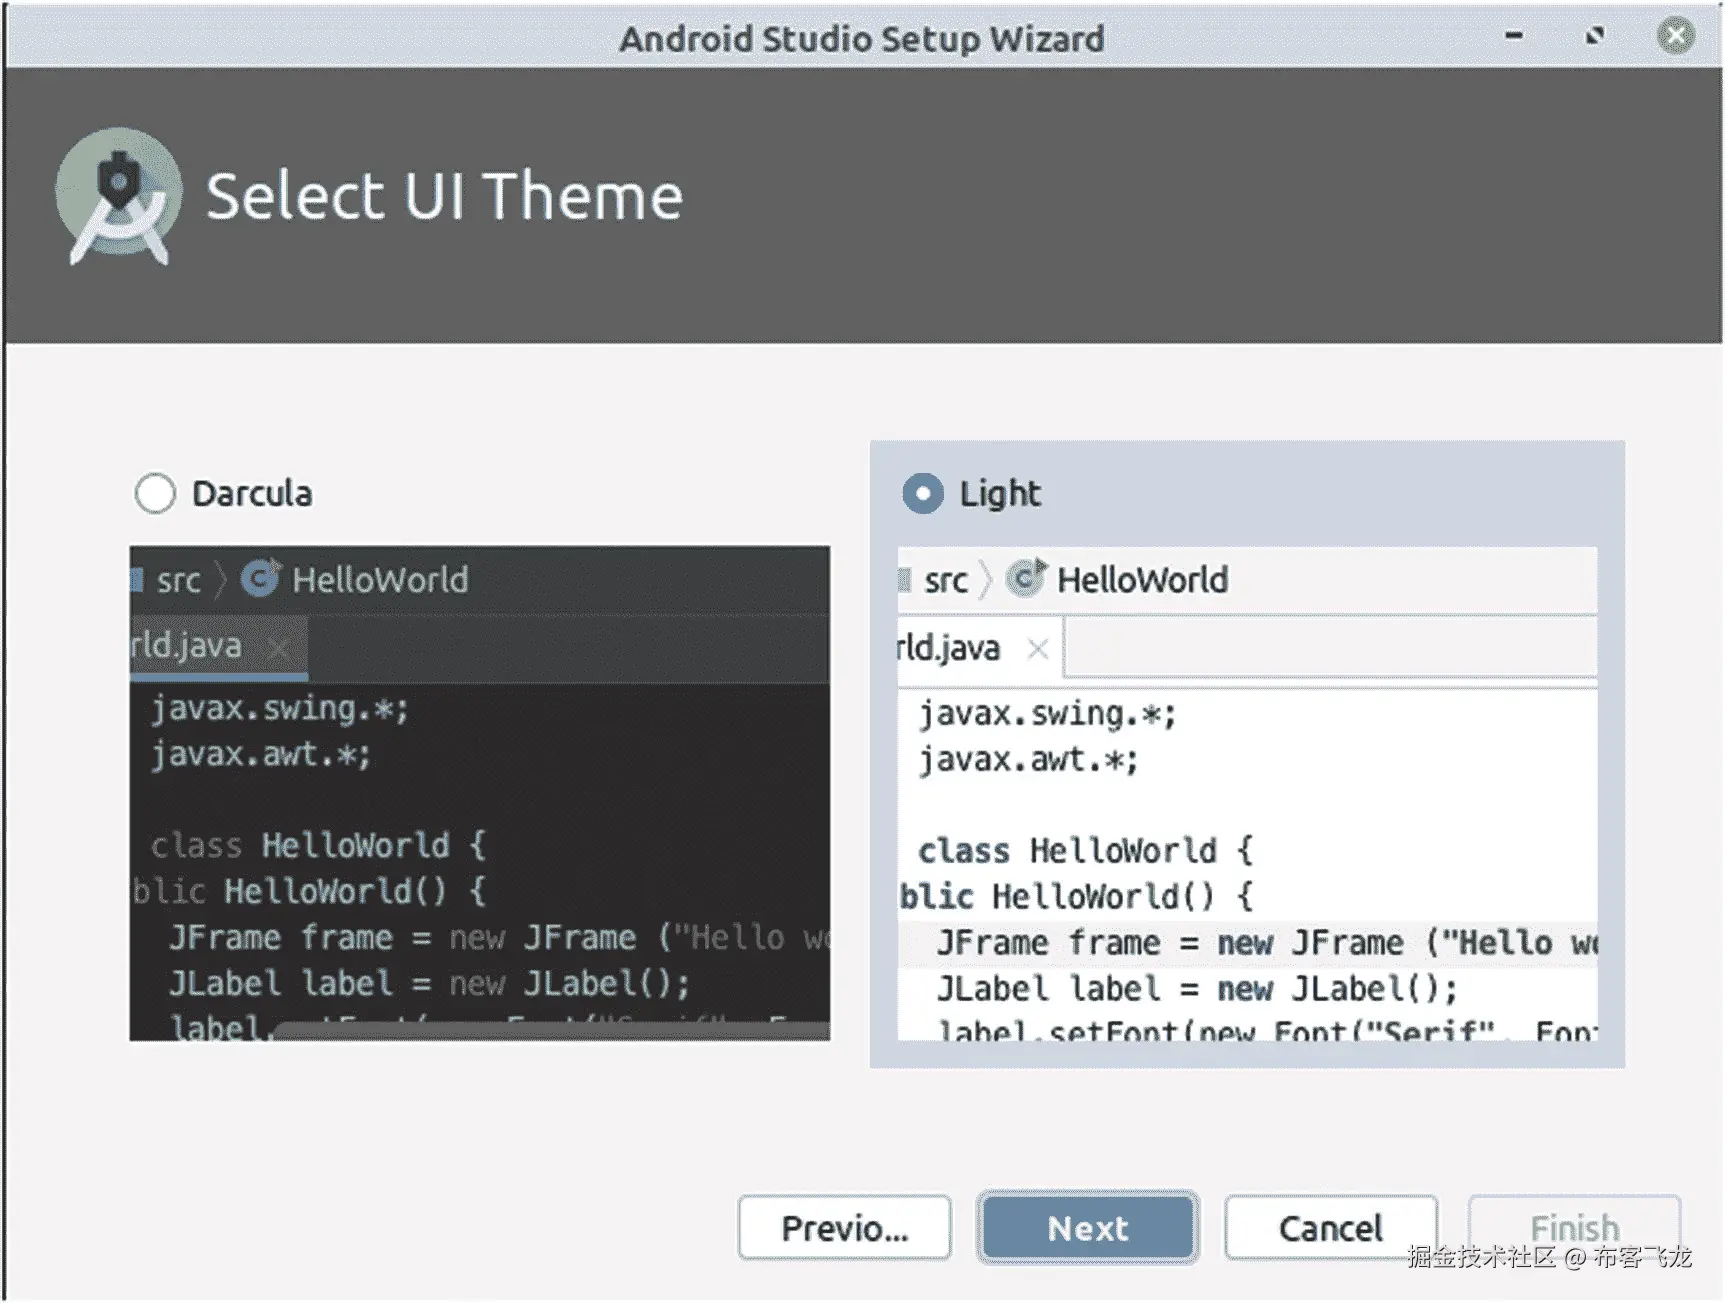Click the src folder icon in Darcula preview
Screen dimensions: 1725x1303
[137, 579]
